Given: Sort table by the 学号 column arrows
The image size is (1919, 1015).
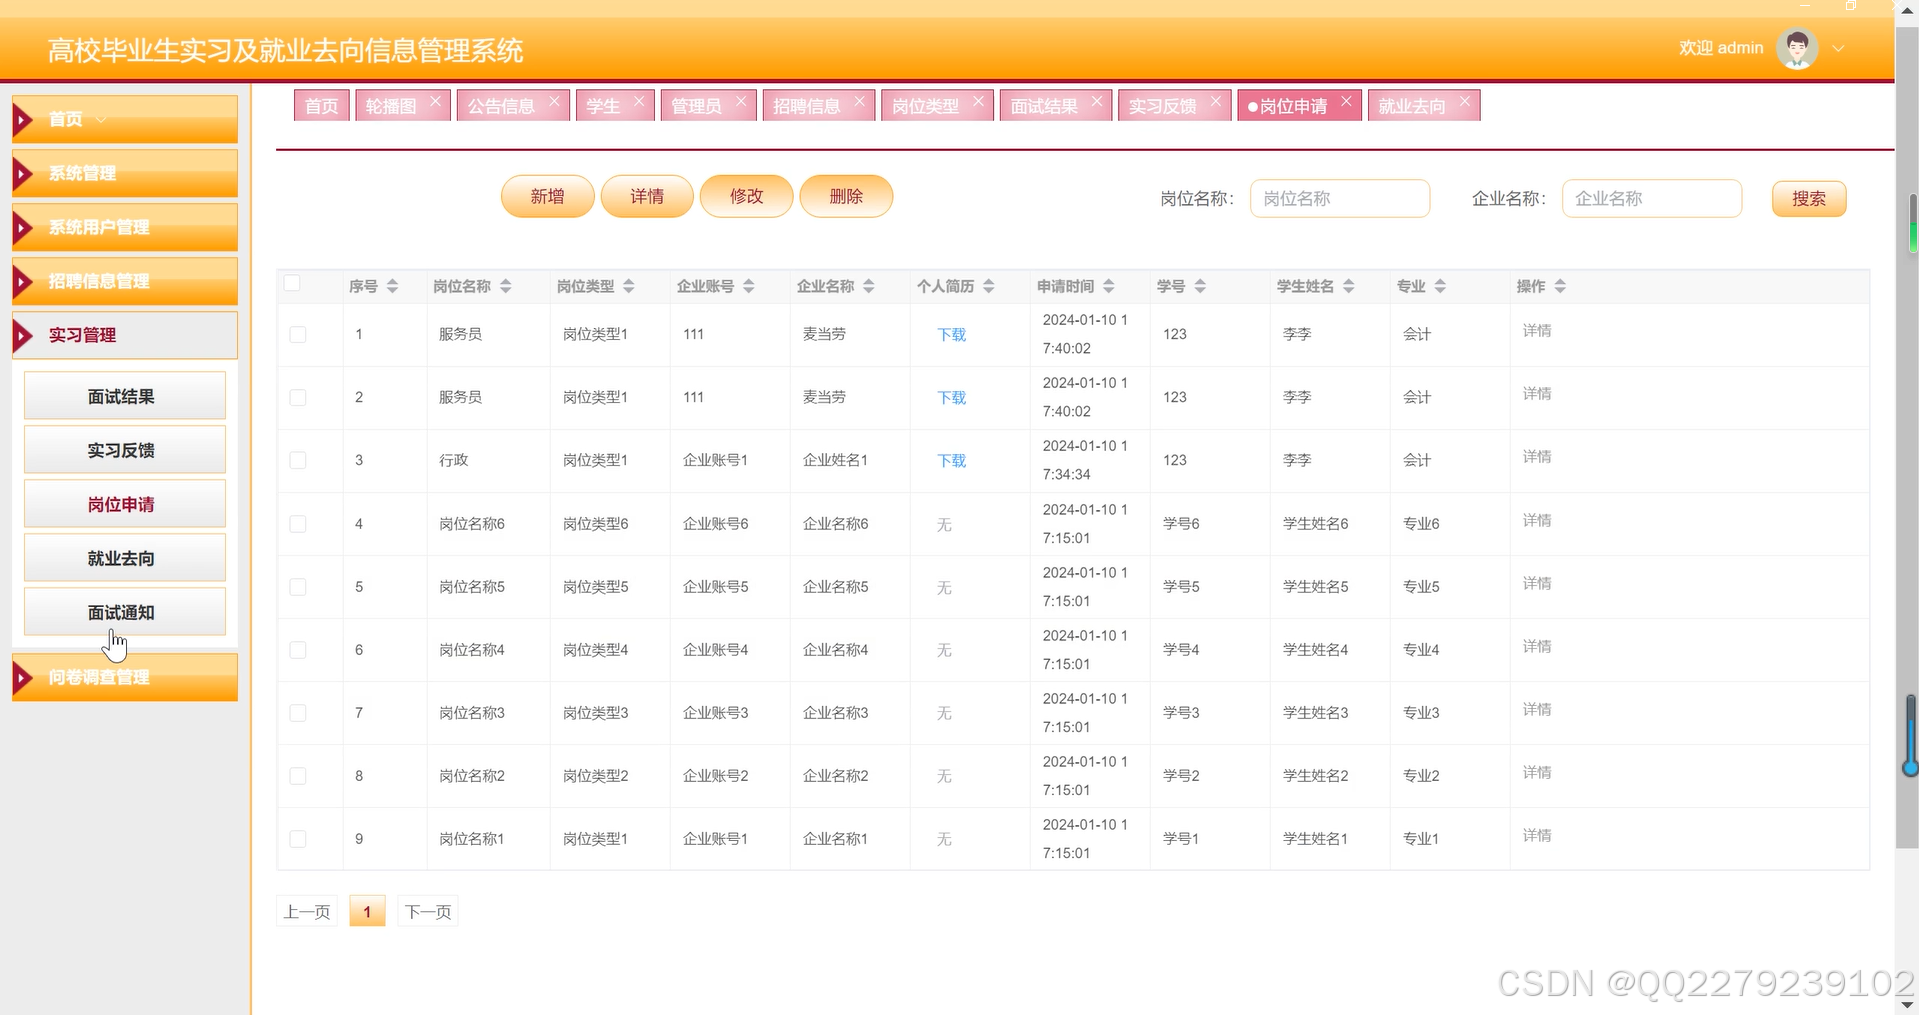Looking at the screenshot, I should point(1199,286).
